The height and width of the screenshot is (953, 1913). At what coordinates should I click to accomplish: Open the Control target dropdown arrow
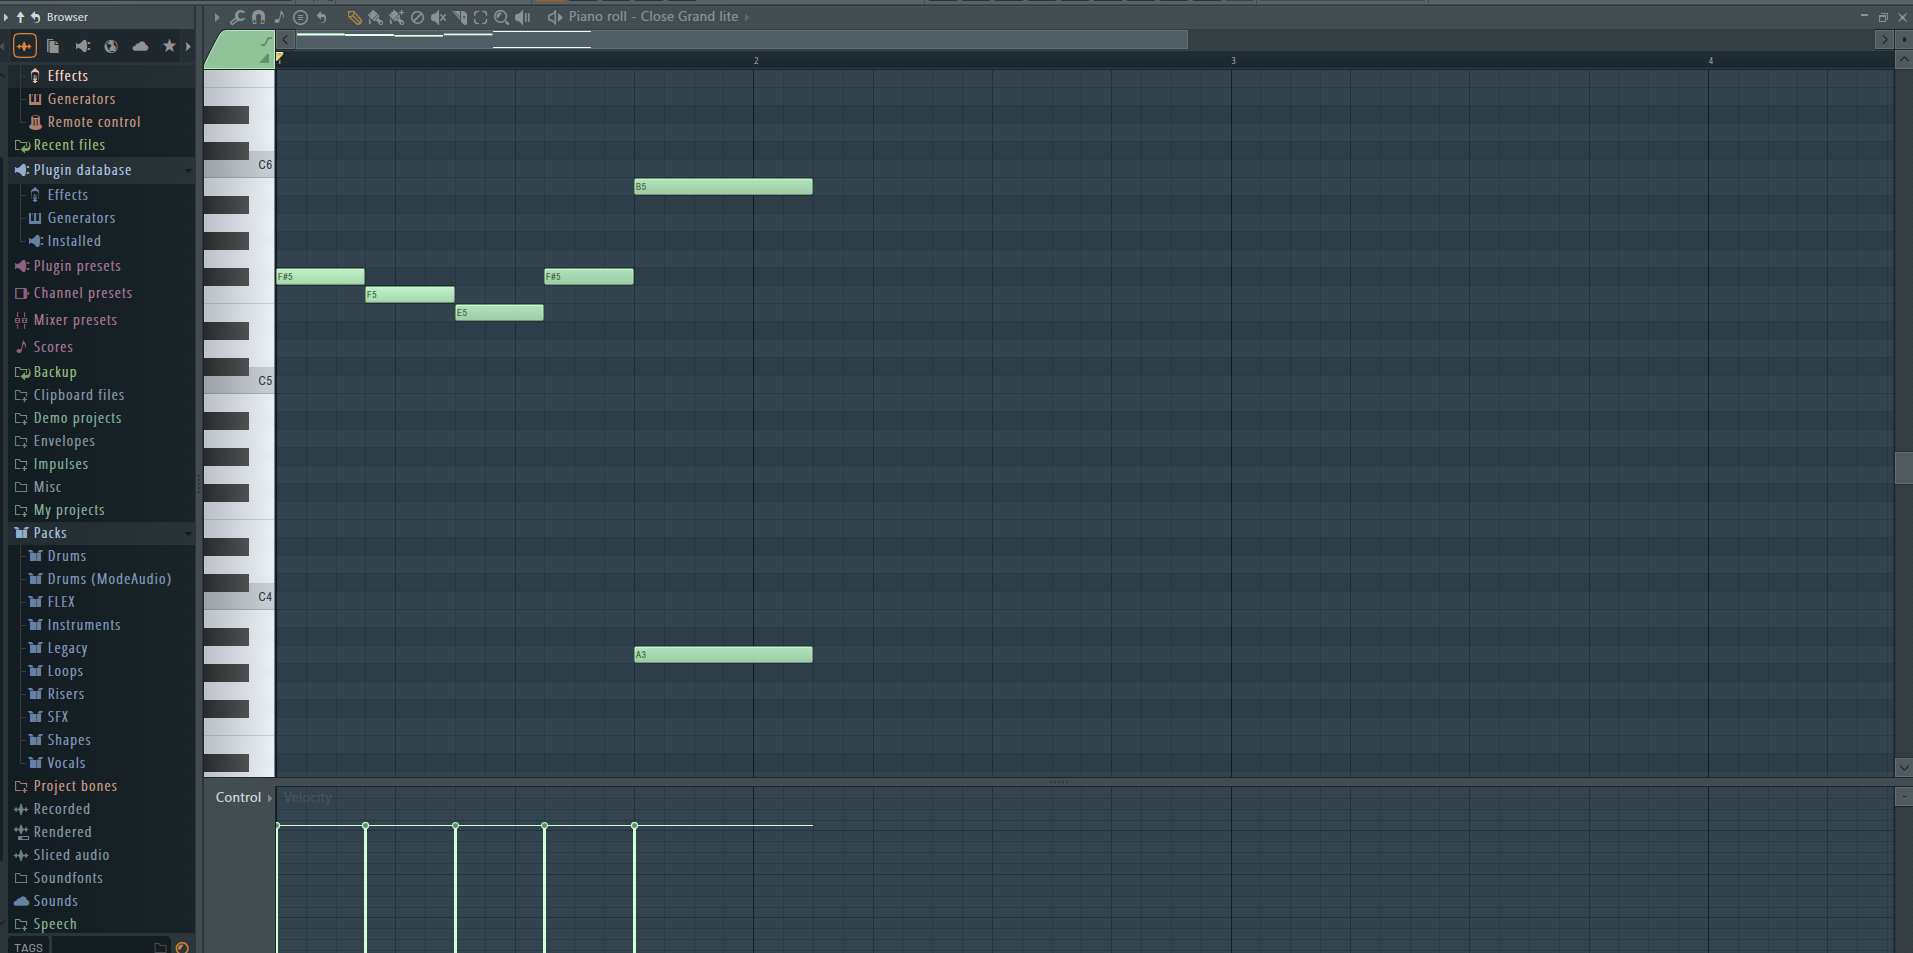[270, 798]
